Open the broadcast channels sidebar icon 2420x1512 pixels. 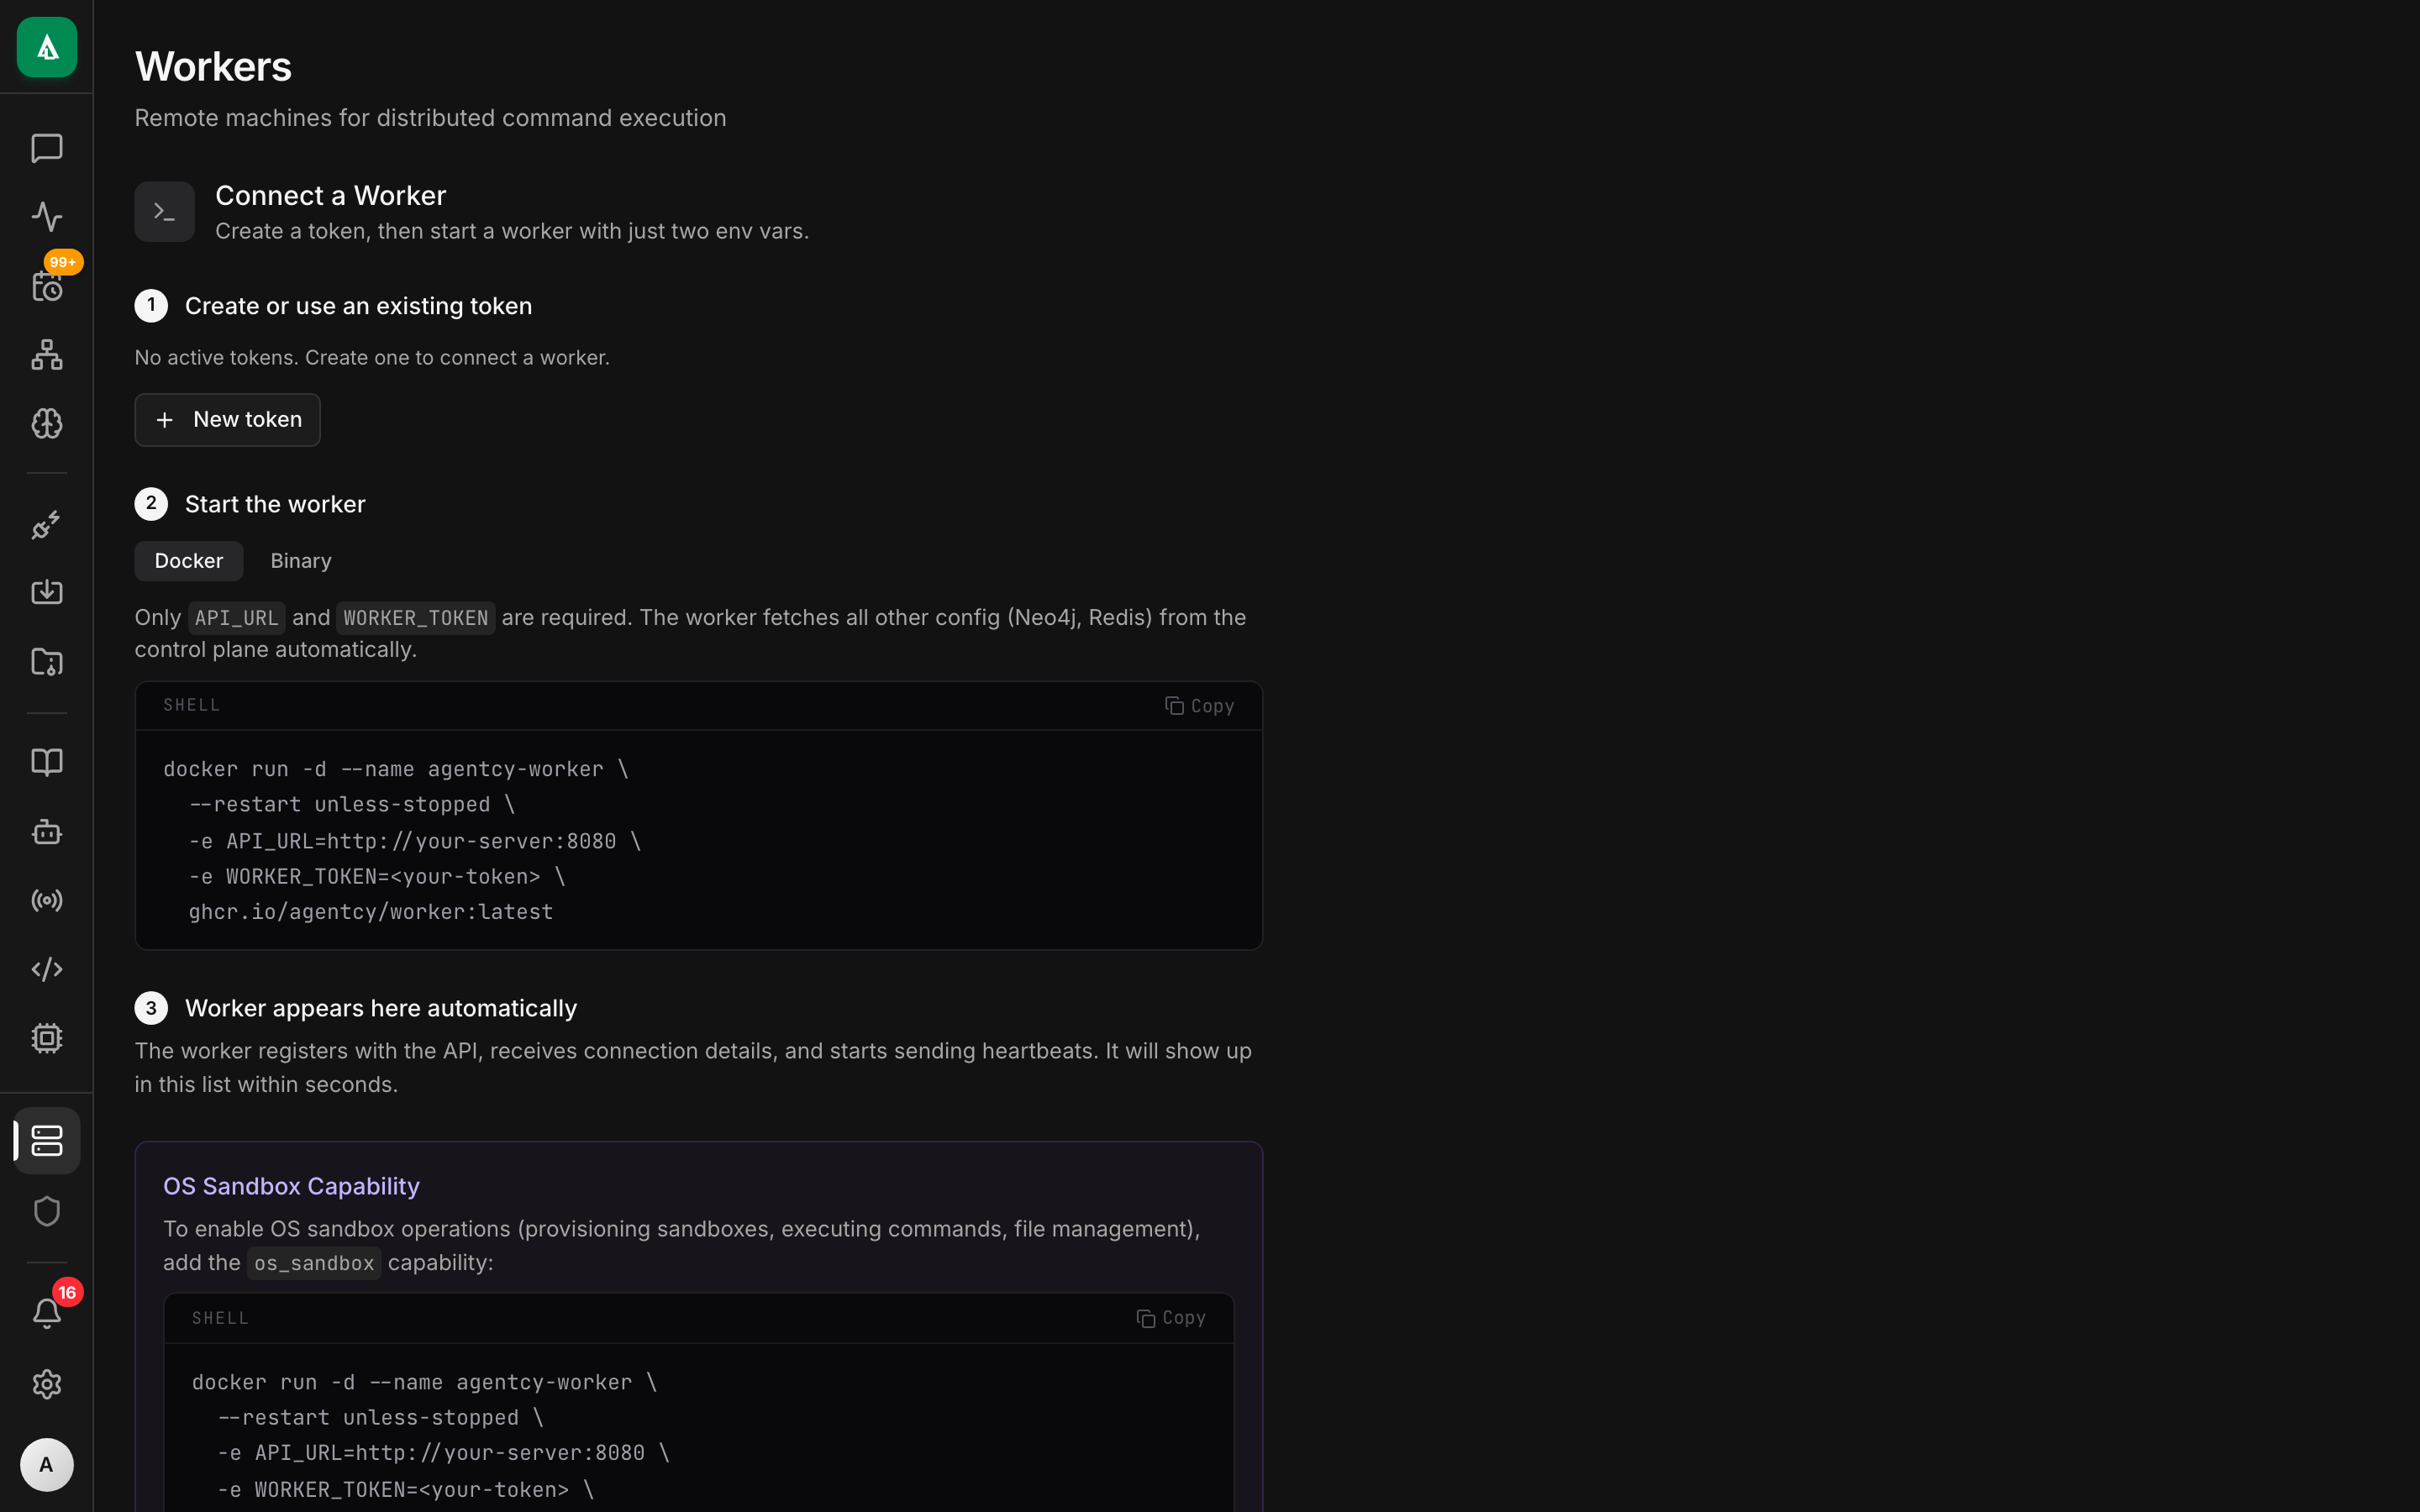[x=46, y=899]
